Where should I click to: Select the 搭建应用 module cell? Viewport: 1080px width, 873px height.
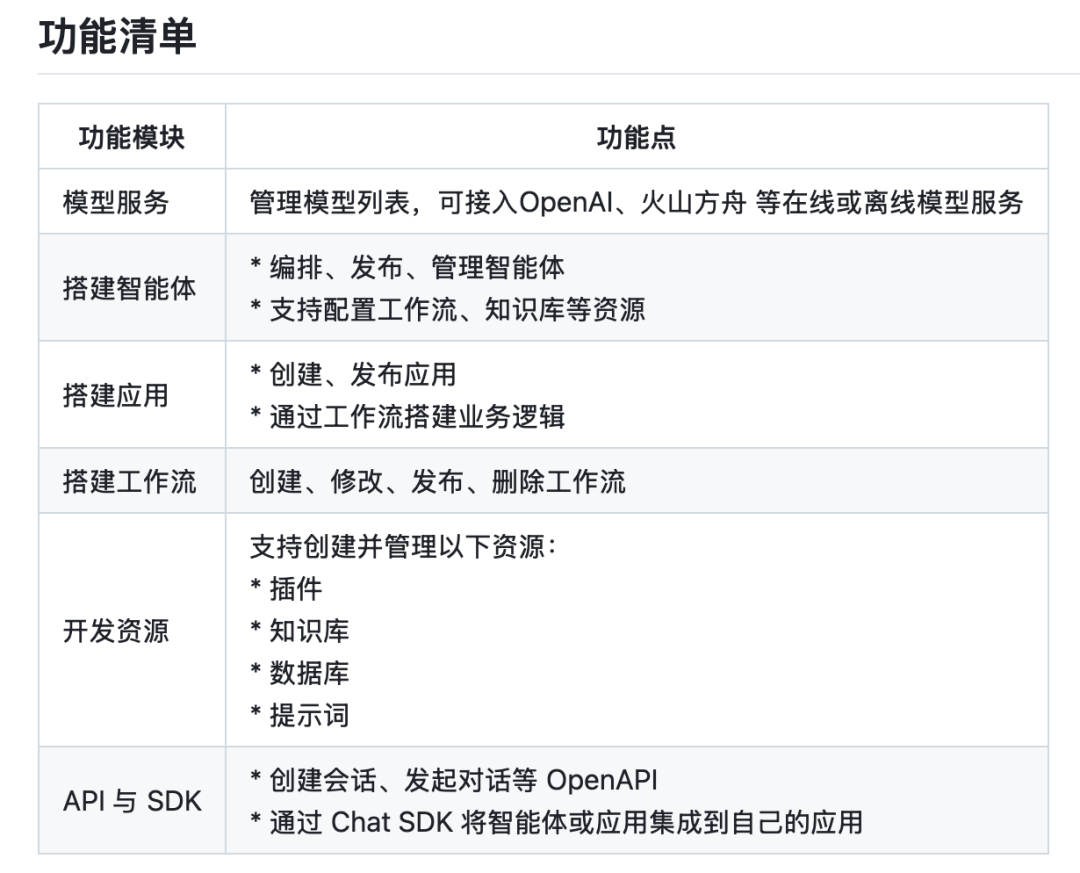coord(116,395)
